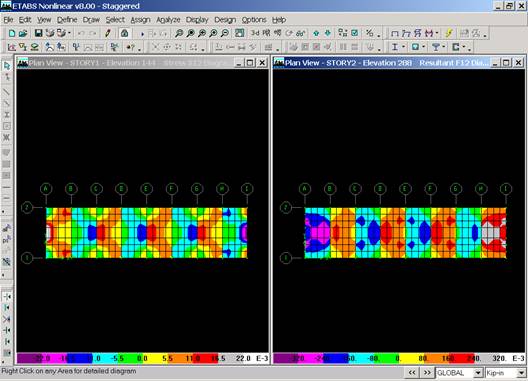This screenshot has height=381, width=528.
Task: Select the 3-d view toolbar button
Action: click(255, 33)
